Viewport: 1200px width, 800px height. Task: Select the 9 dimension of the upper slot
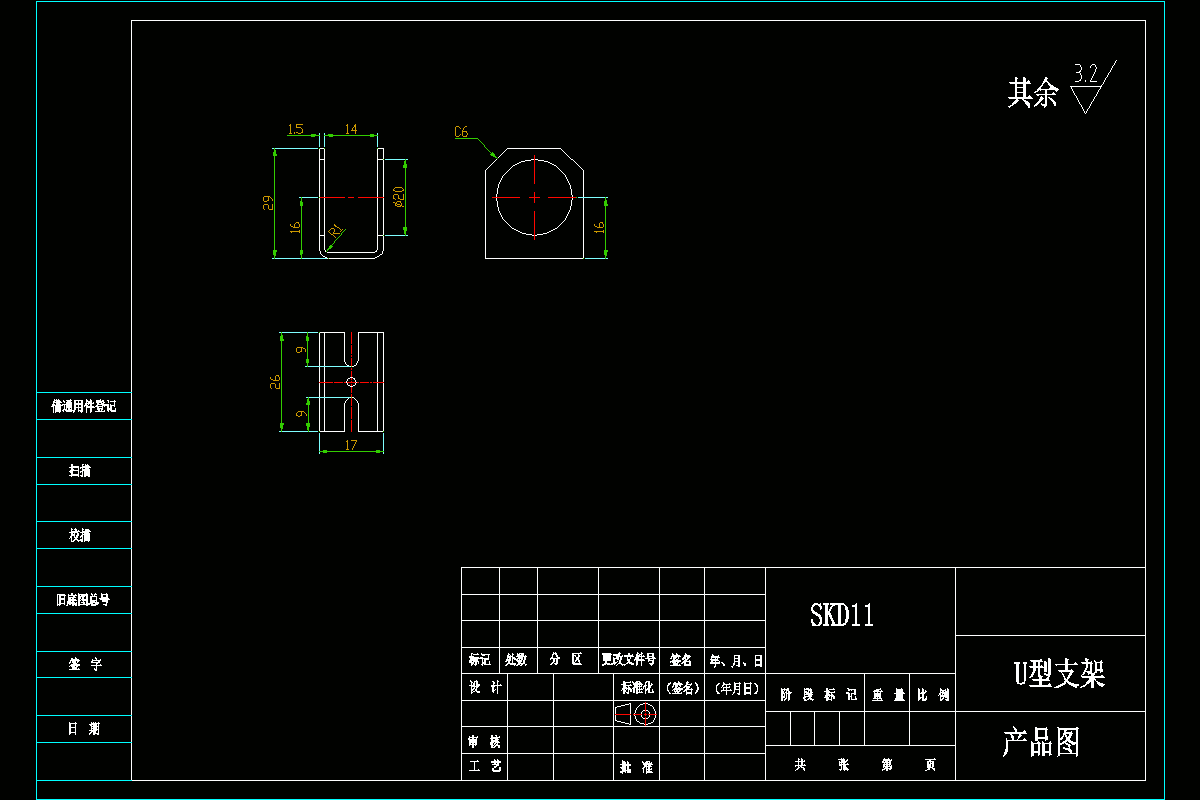tap(301, 349)
